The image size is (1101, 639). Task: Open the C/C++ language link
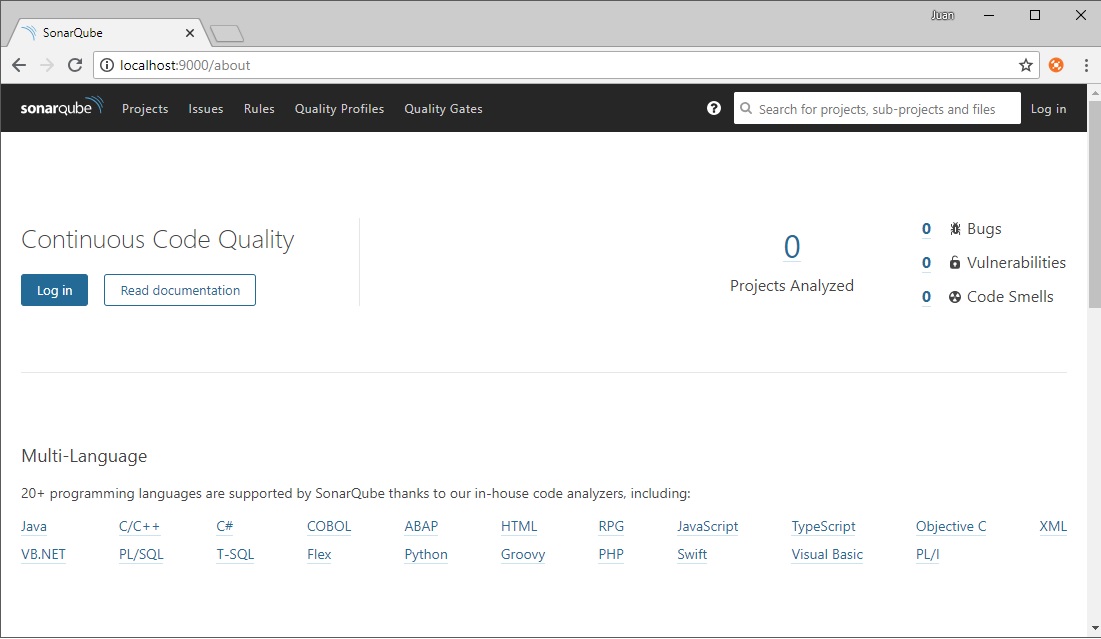coord(139,527)
